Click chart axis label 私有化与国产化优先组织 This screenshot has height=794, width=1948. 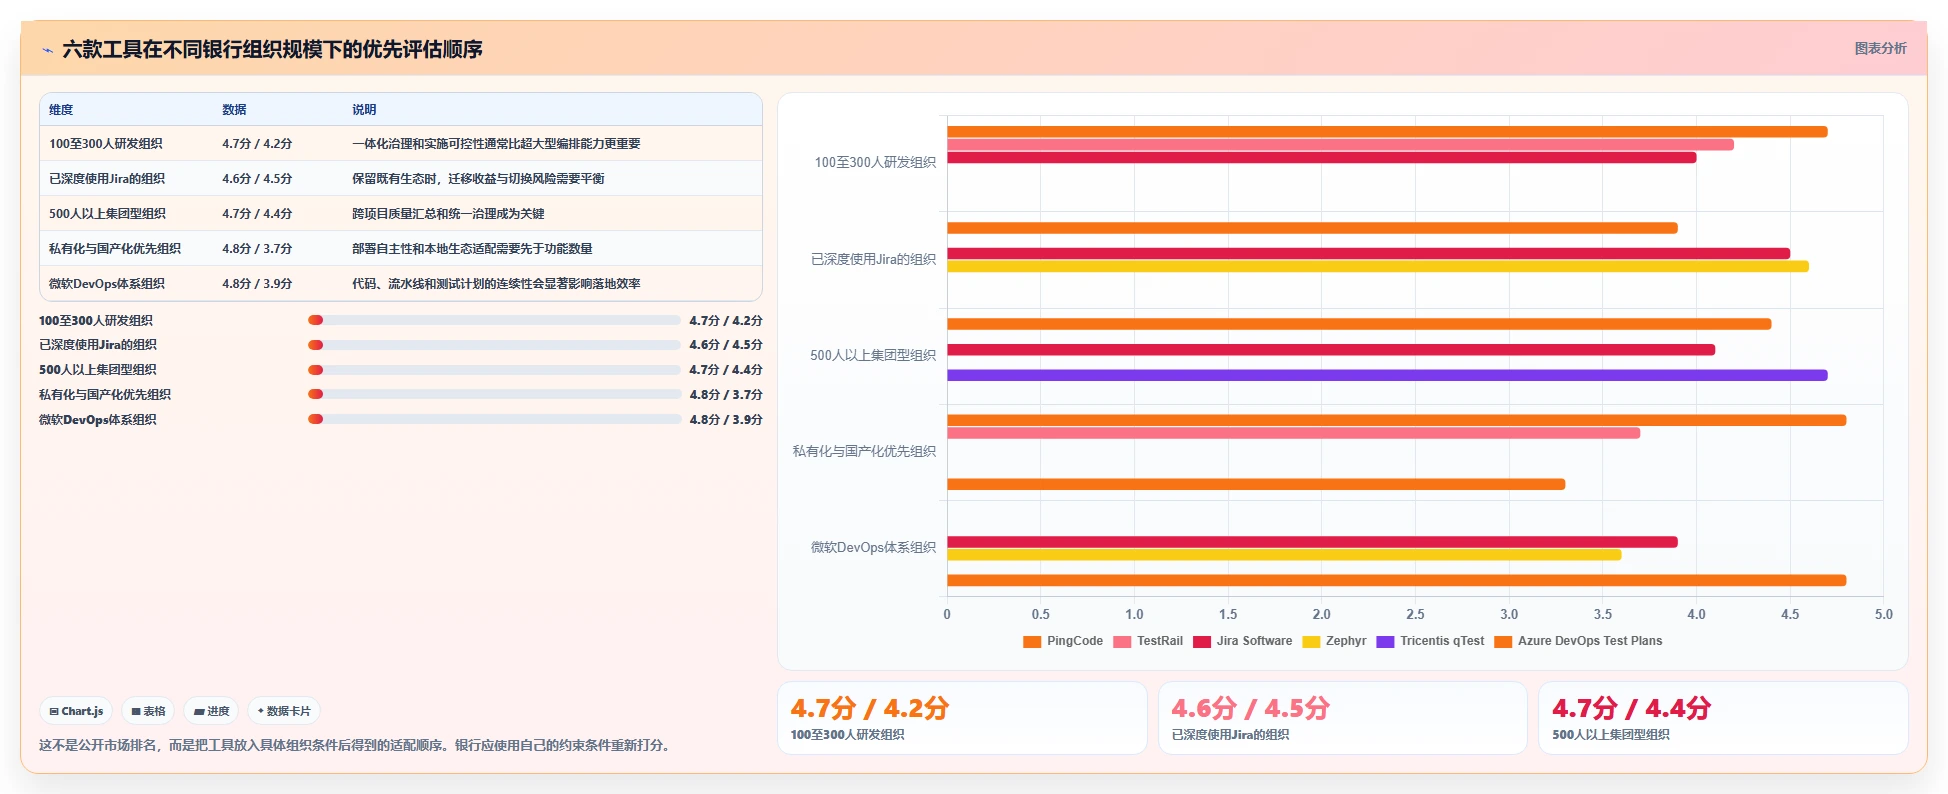(864, 451)
